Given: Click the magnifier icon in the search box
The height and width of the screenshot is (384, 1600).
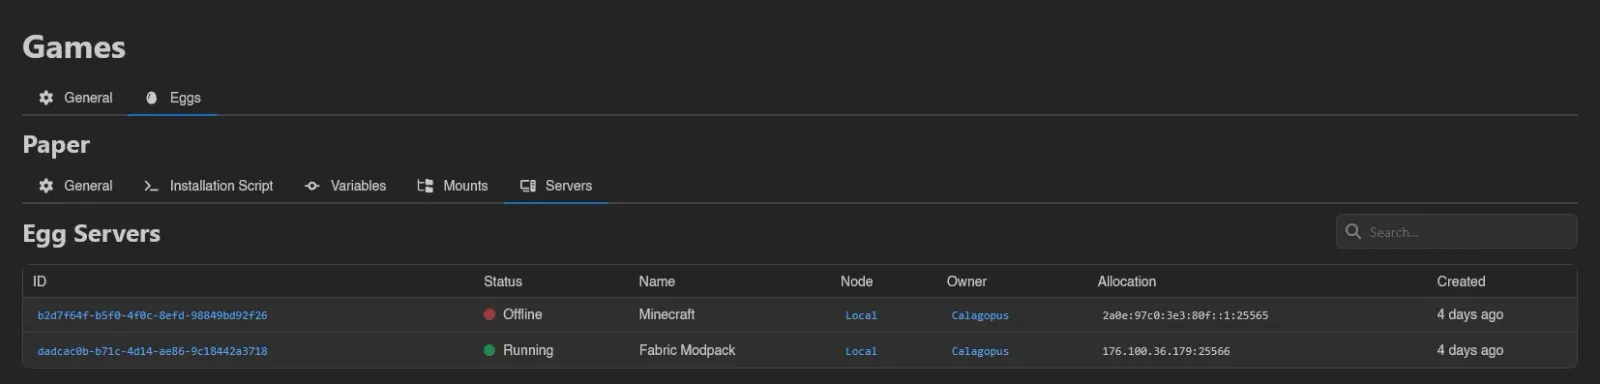Looking at the screenshot, I should [x=1353, y=231].
